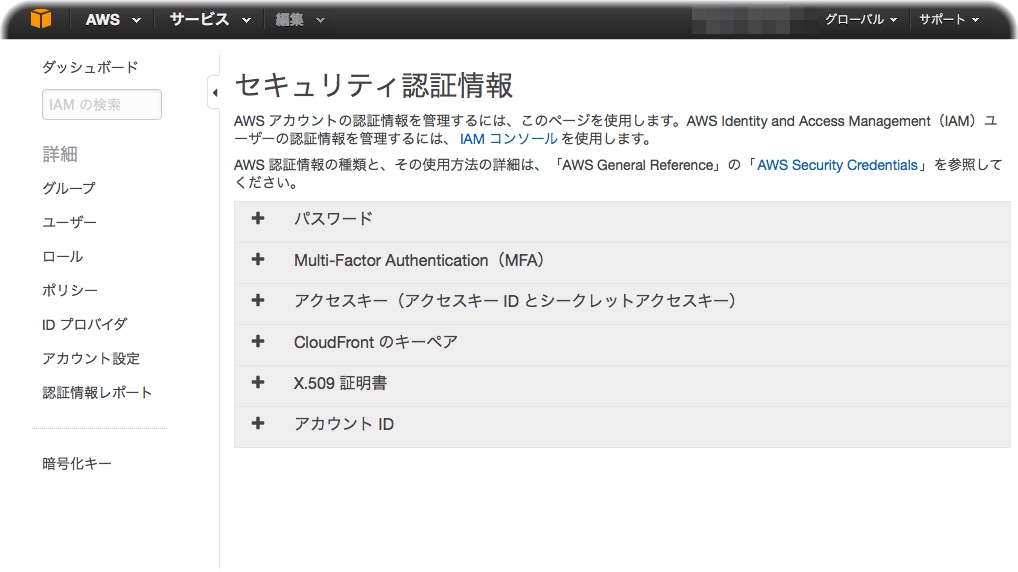1018x572 pixels.
Task: Open the AWS dropdown menu
Action: click(x=112, y=19)
